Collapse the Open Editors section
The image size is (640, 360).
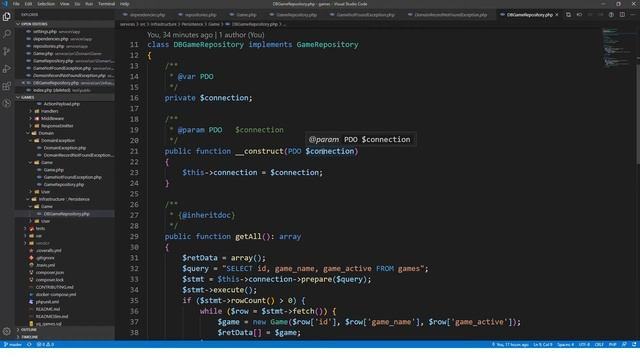coord(18,24)
